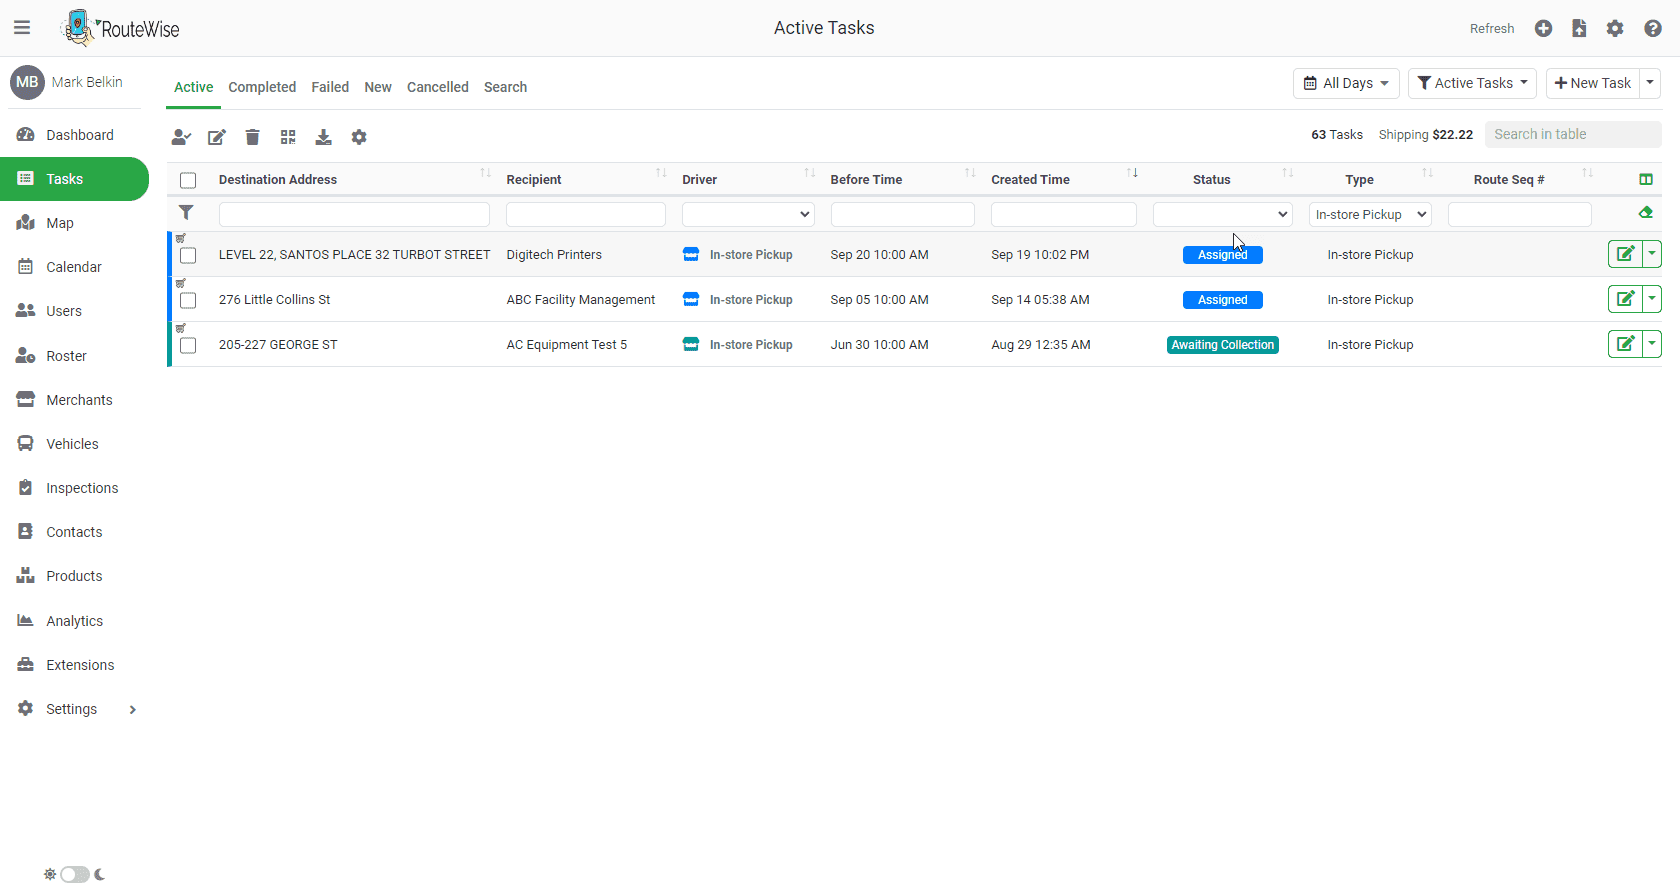Open the help question mark icon
The image size is (1680, 894).
[x=1652, y=29]
